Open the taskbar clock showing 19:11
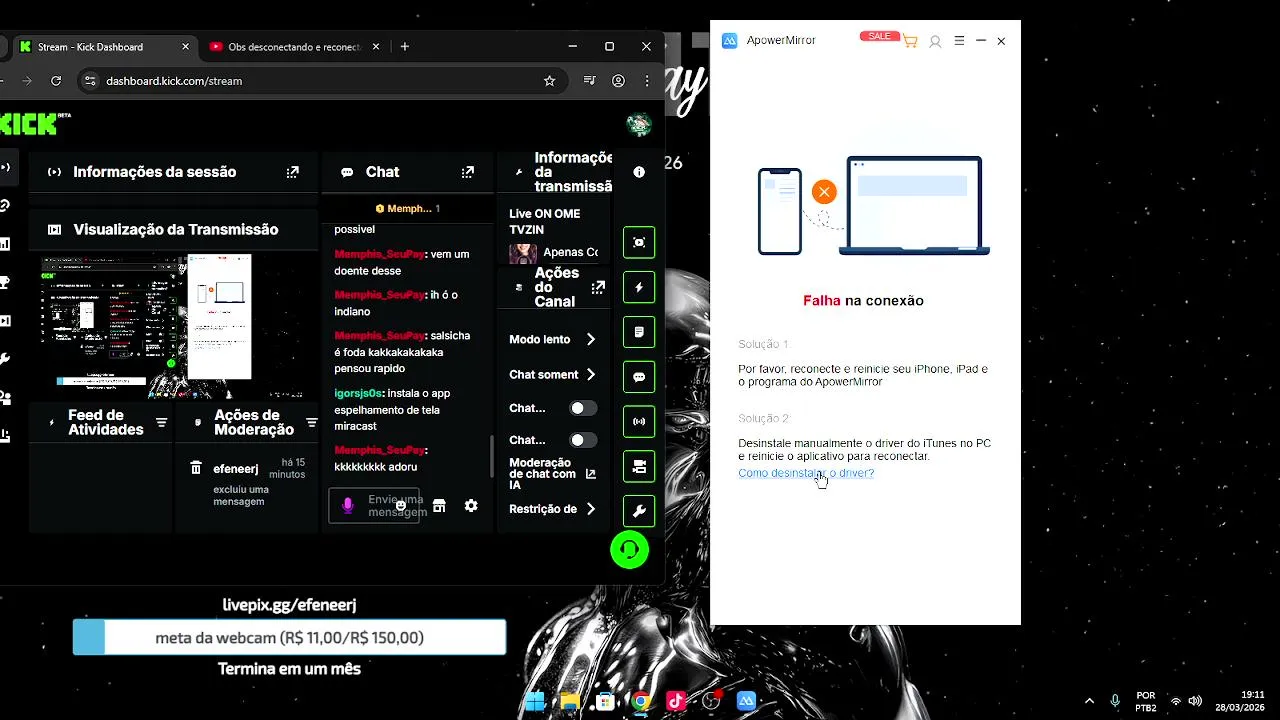Image resolution: width=1280 pixels, height=720 pixels. [x=1240, y=701]
